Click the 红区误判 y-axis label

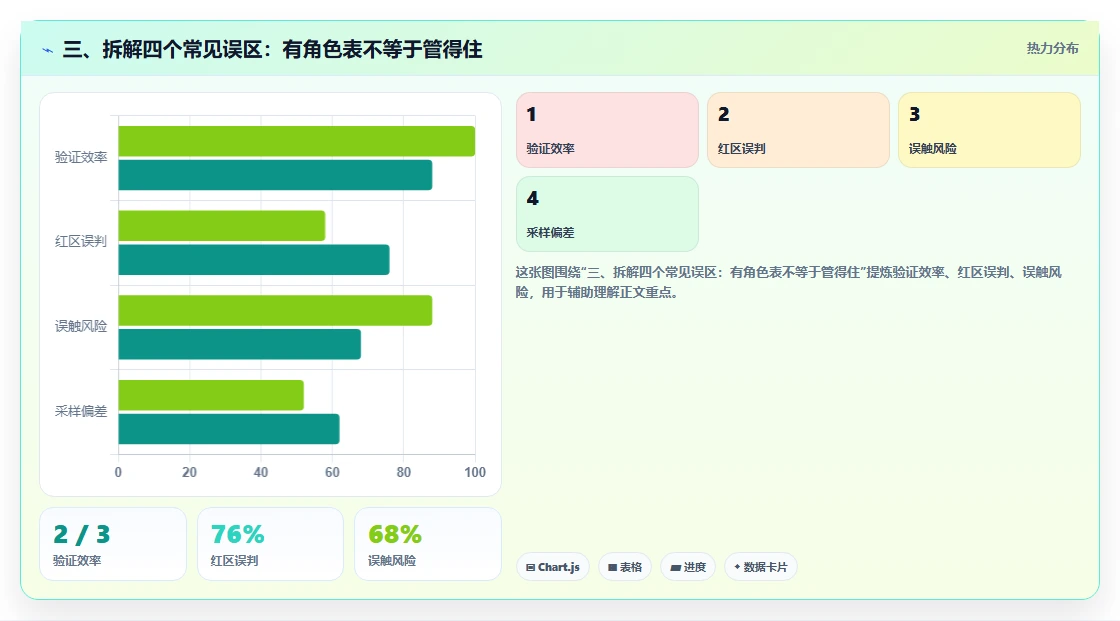coord(81,242)
